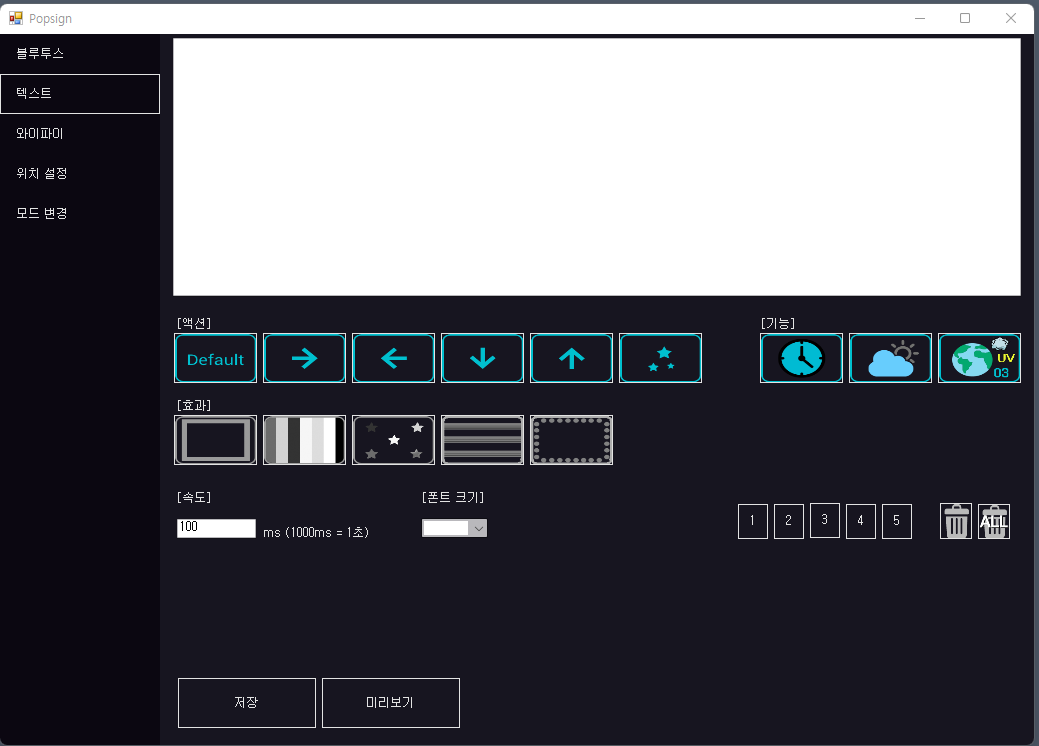The height and width of the screenshot is (746, 1039).
Task: Click inside the large white text area
Action: pos(596,167)
